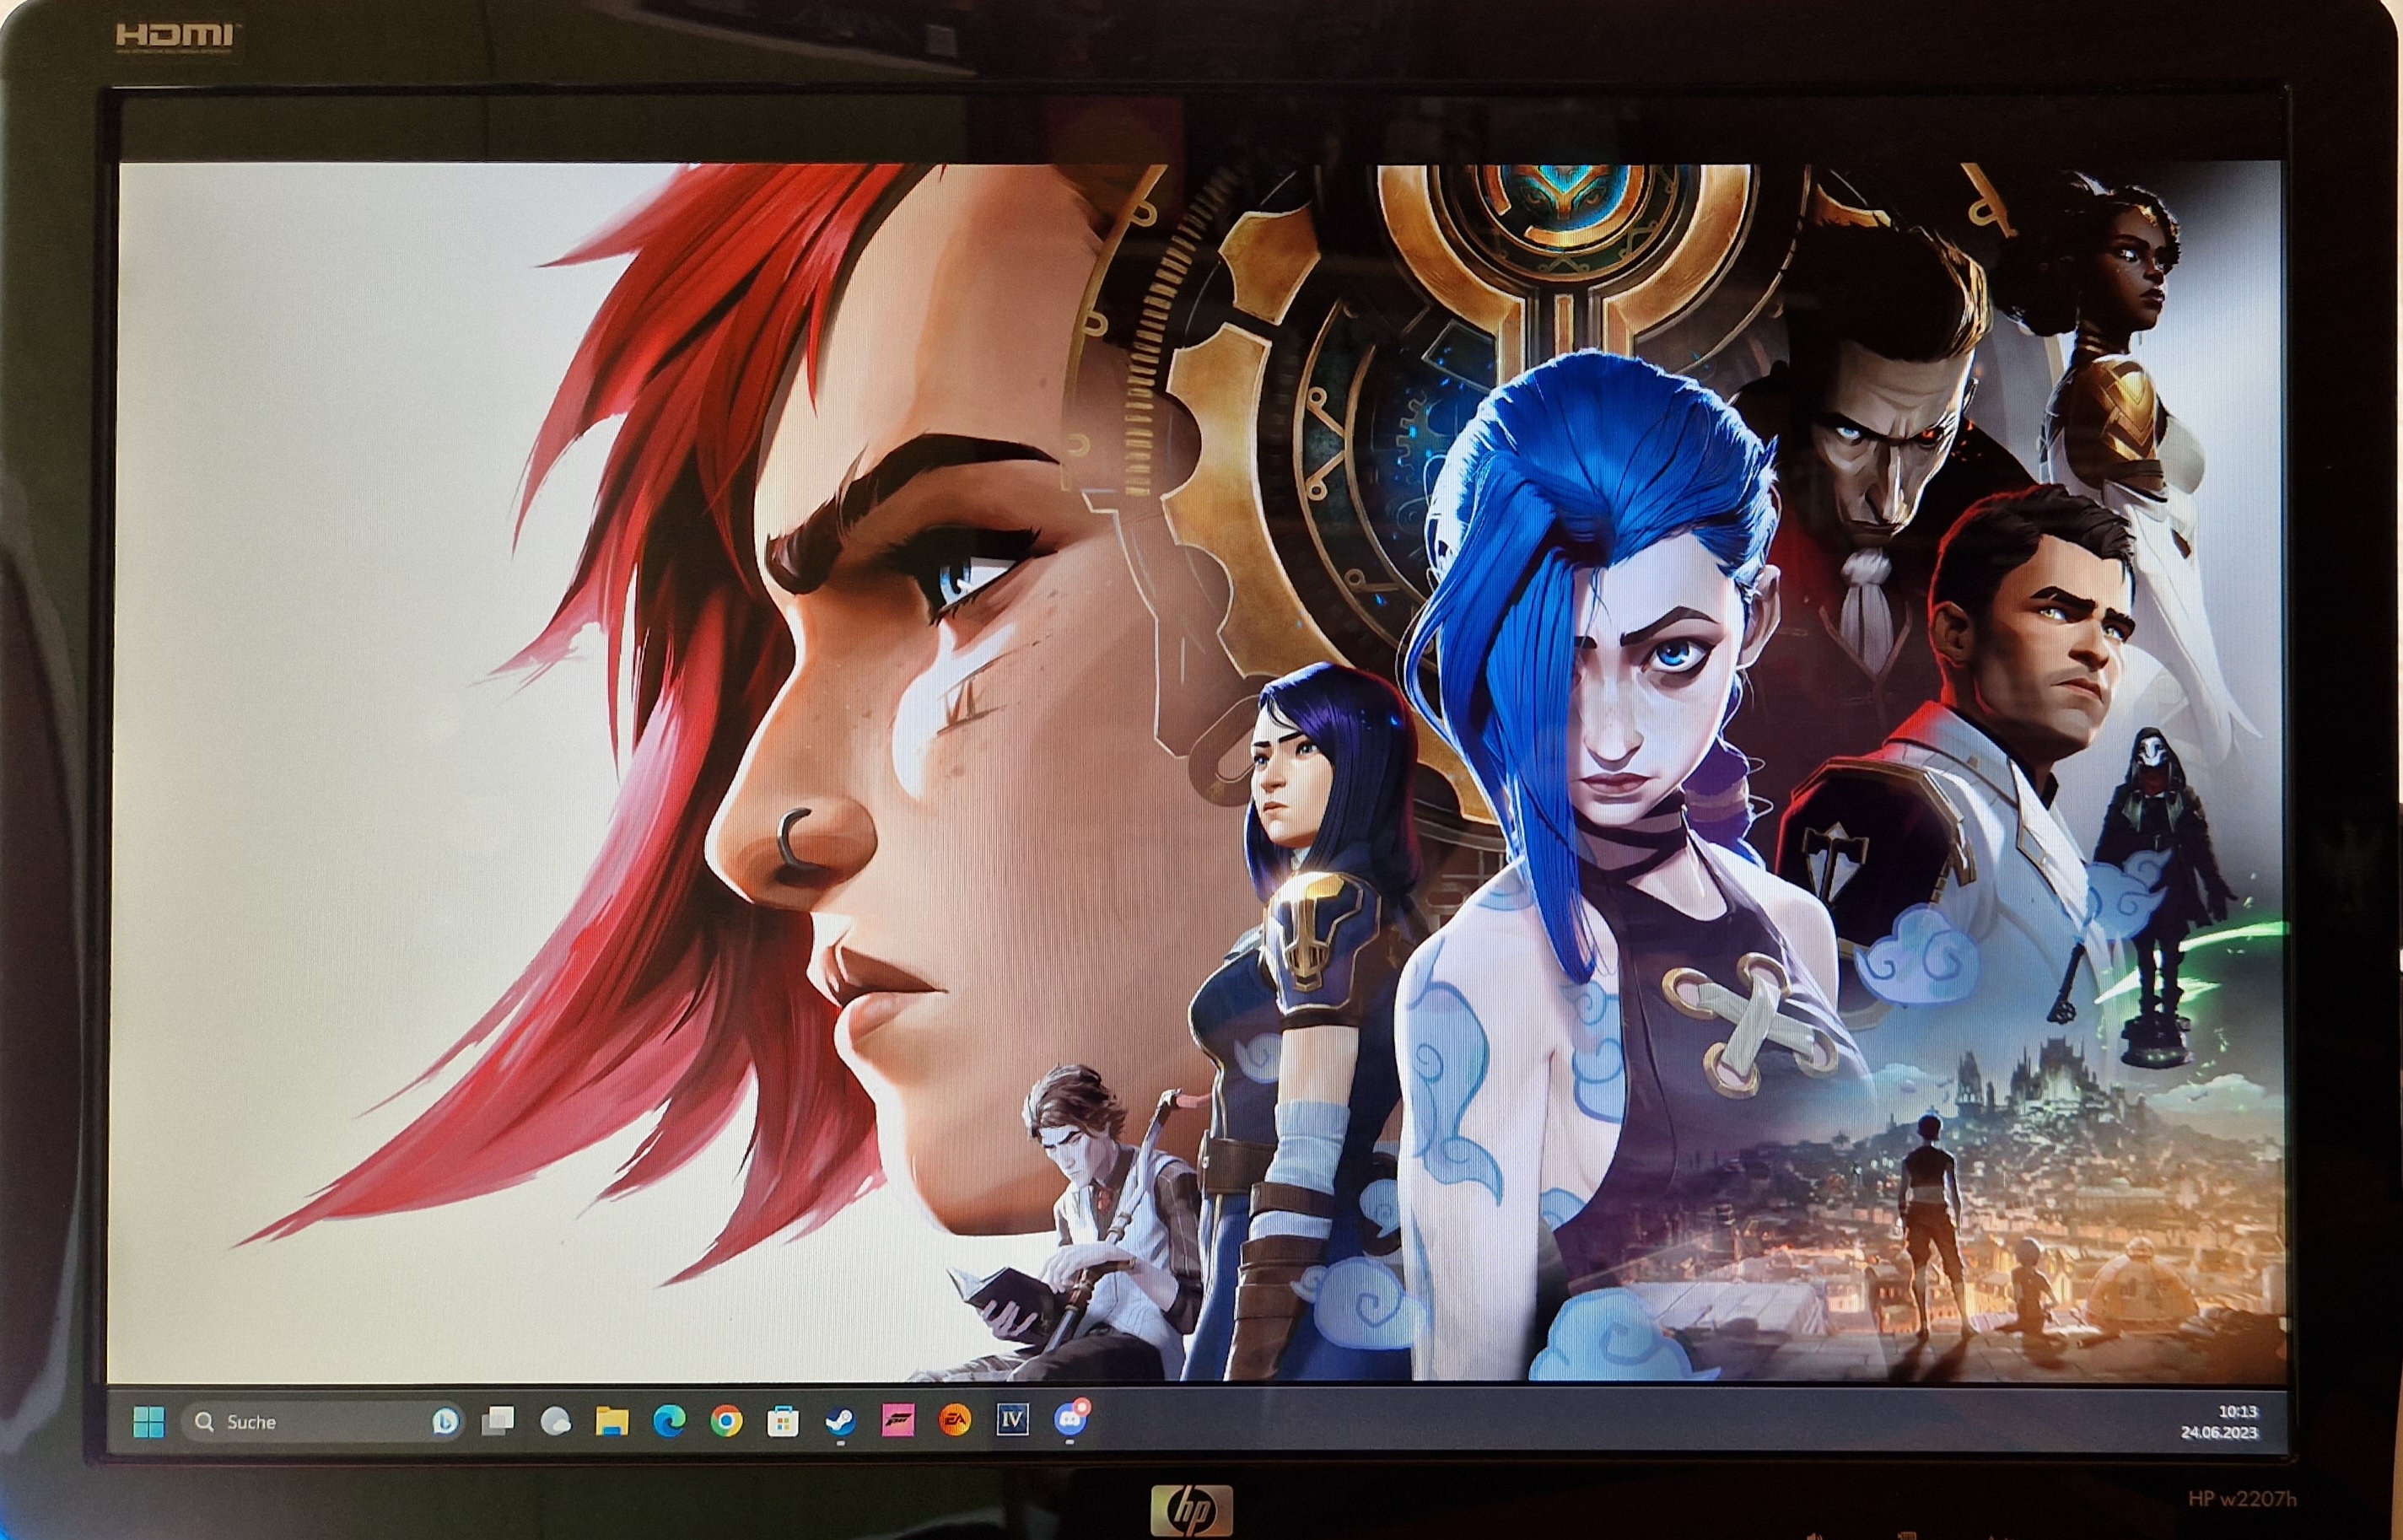Switch to the running Steam app

pos(840,1421)
